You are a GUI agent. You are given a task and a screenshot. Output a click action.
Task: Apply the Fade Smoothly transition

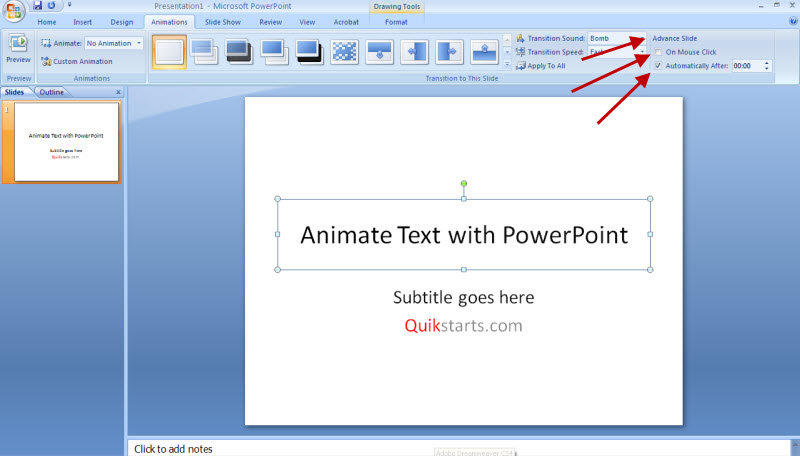(204, 52)
